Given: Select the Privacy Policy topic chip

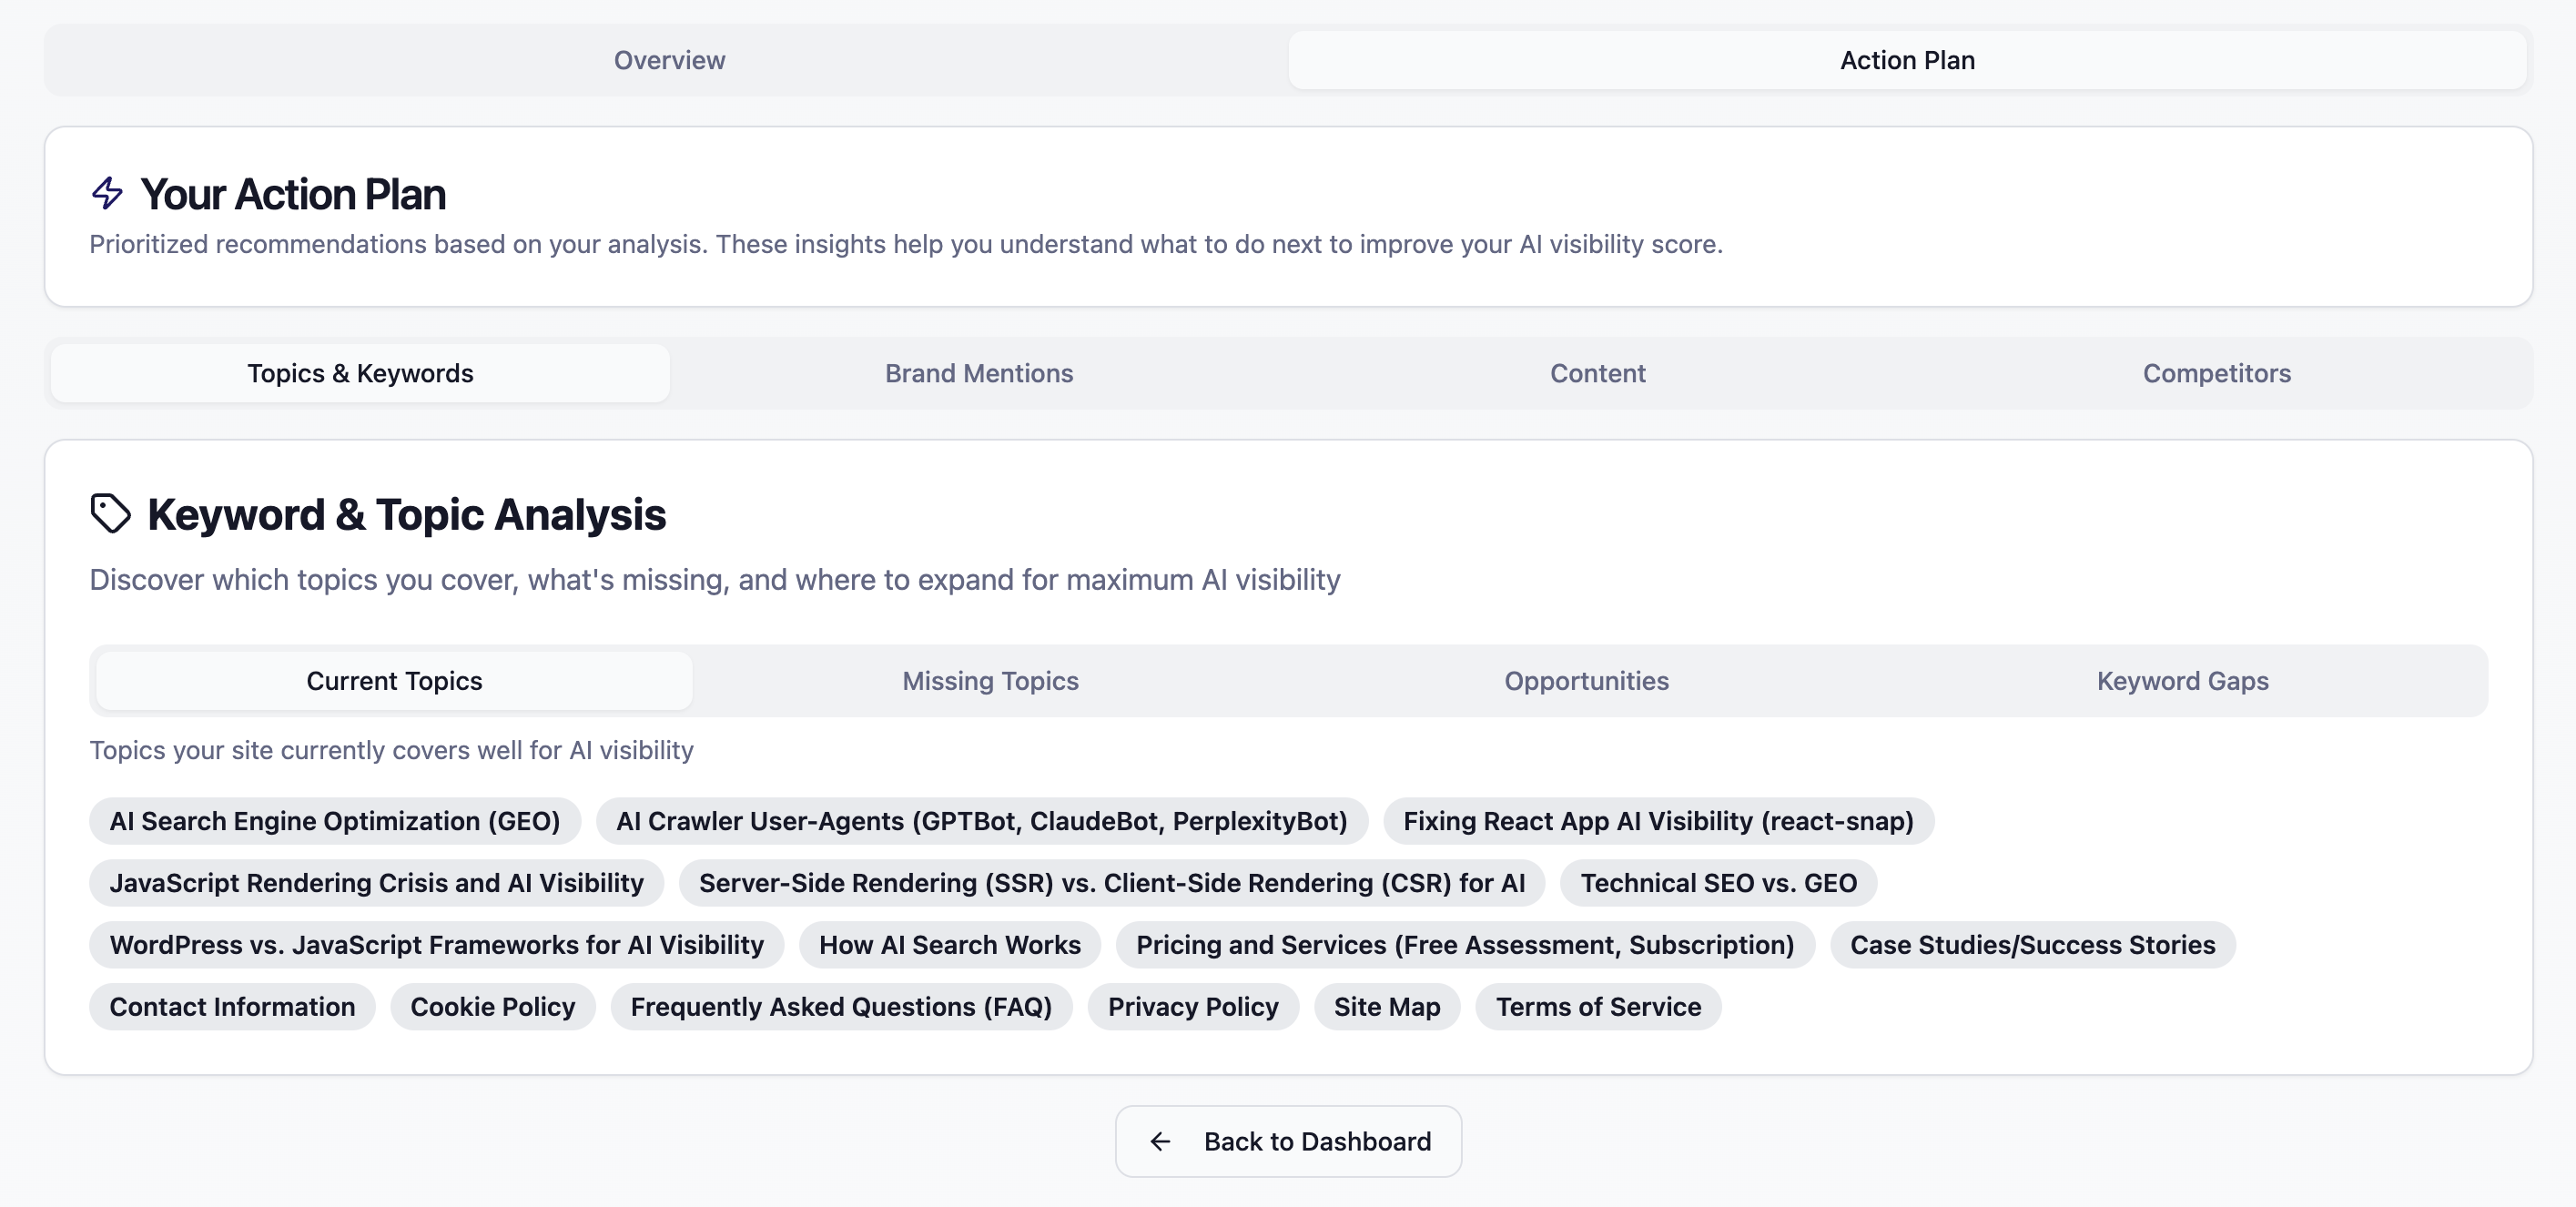Looking at the screenshot, I should (x=1192, y=1006).
